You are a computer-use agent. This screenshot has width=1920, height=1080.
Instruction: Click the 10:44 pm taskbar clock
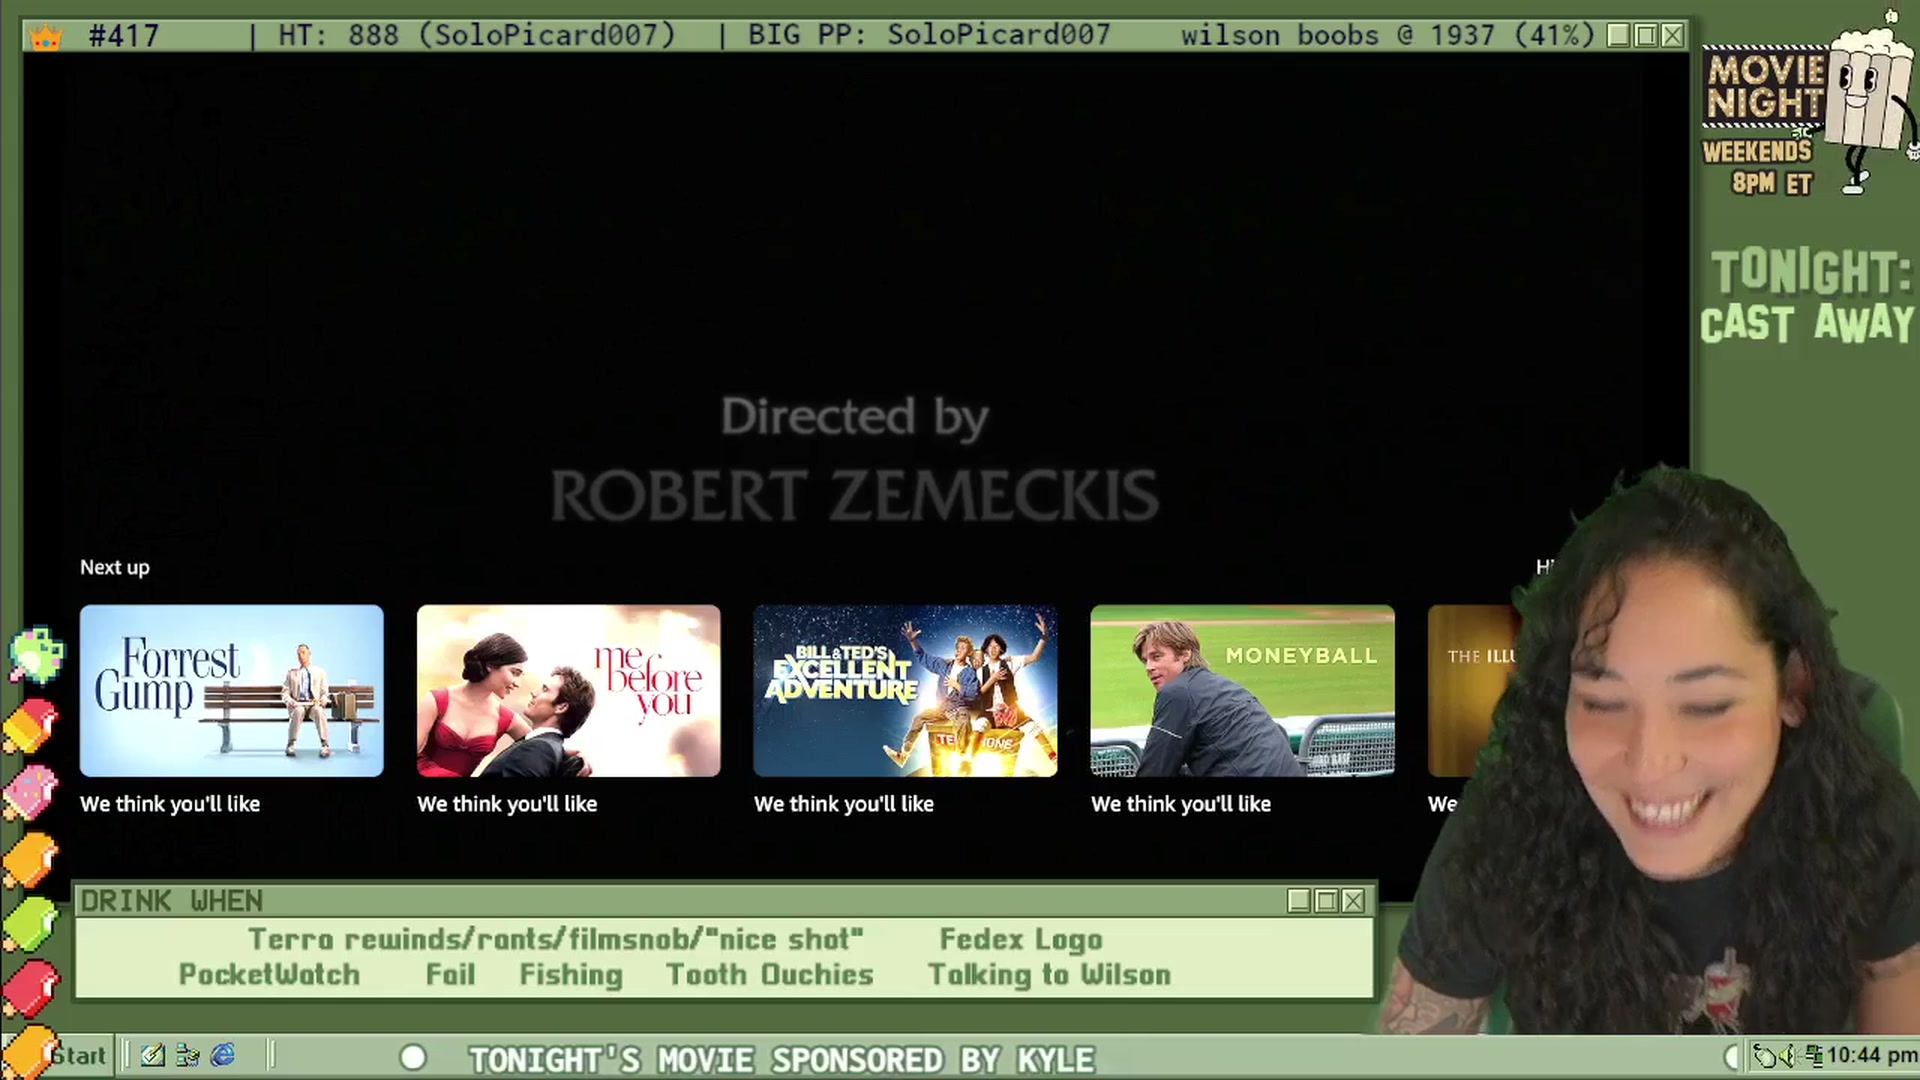click(1872, 1055)
